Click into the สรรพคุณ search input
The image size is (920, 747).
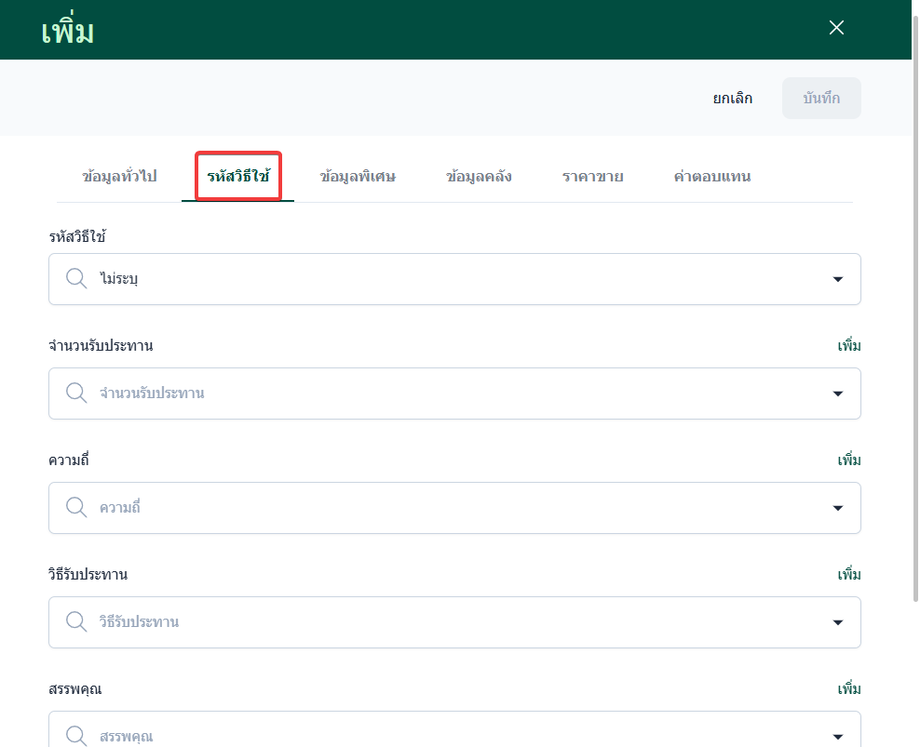[x=455, y=729]
